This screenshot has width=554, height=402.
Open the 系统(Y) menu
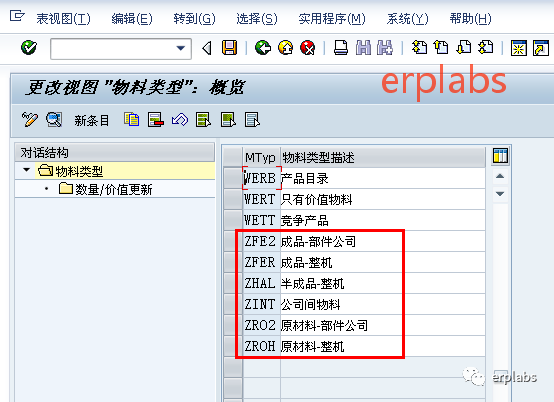point(407,19)
